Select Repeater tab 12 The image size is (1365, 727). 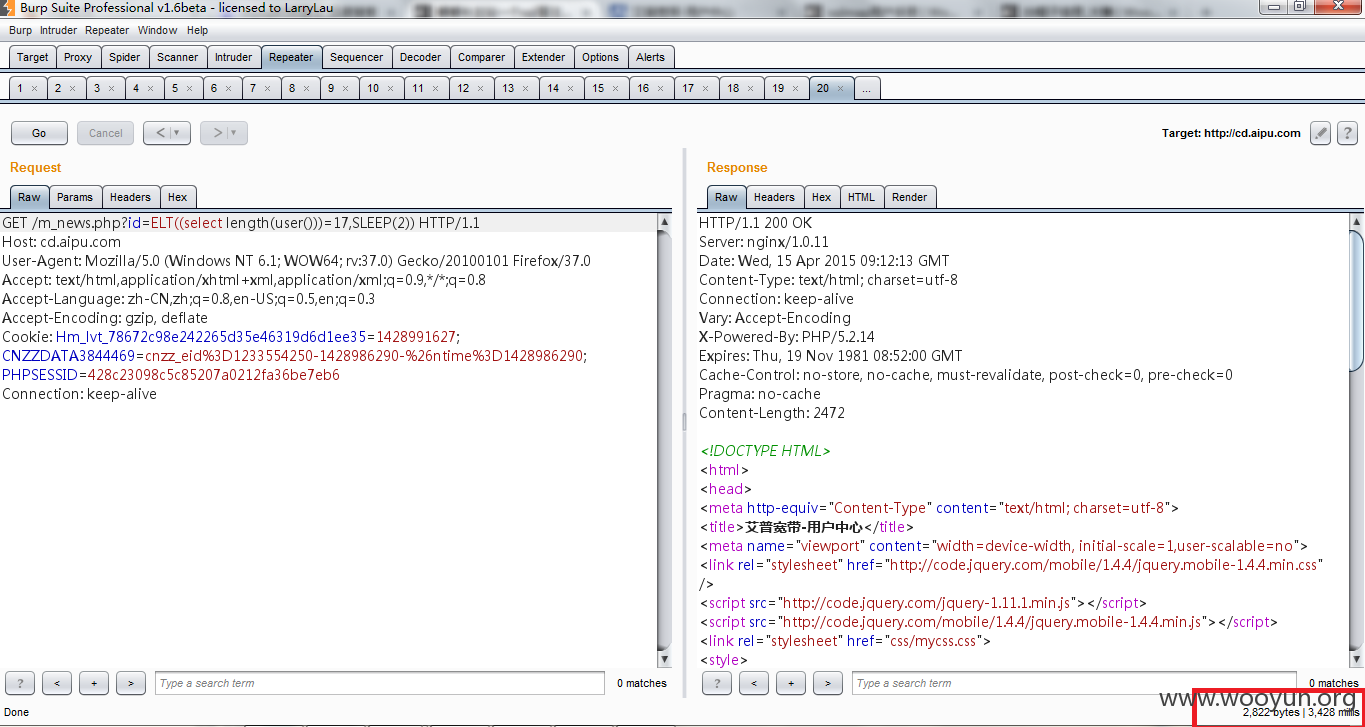(470, 89)
